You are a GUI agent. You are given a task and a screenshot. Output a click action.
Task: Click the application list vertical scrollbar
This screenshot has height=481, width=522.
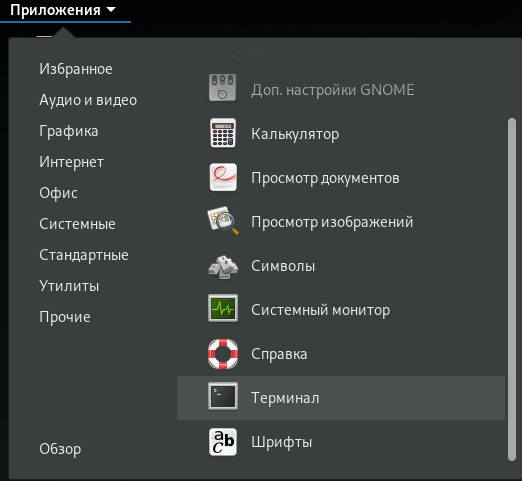[512, 289]
